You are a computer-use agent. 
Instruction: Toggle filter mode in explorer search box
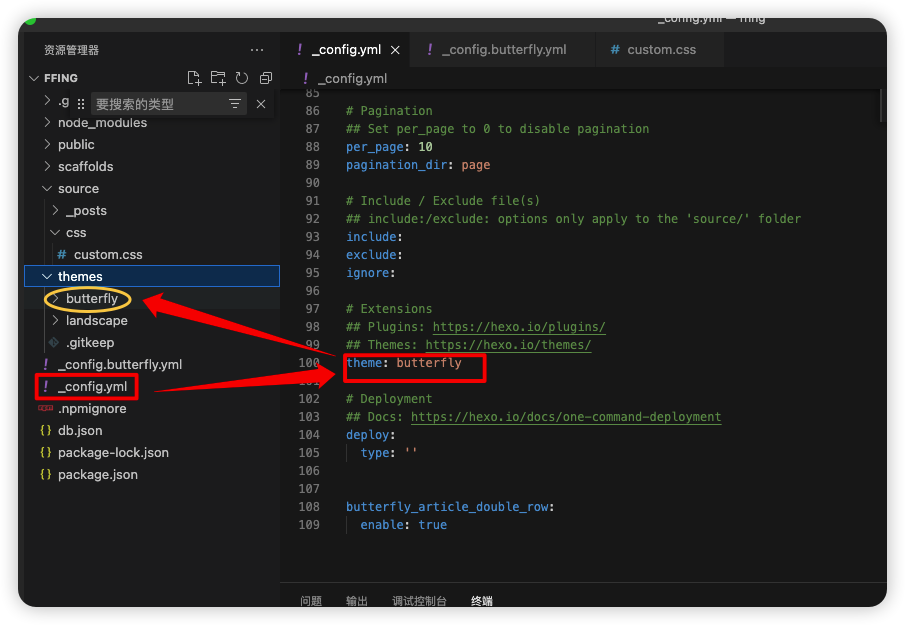point(235,104)
